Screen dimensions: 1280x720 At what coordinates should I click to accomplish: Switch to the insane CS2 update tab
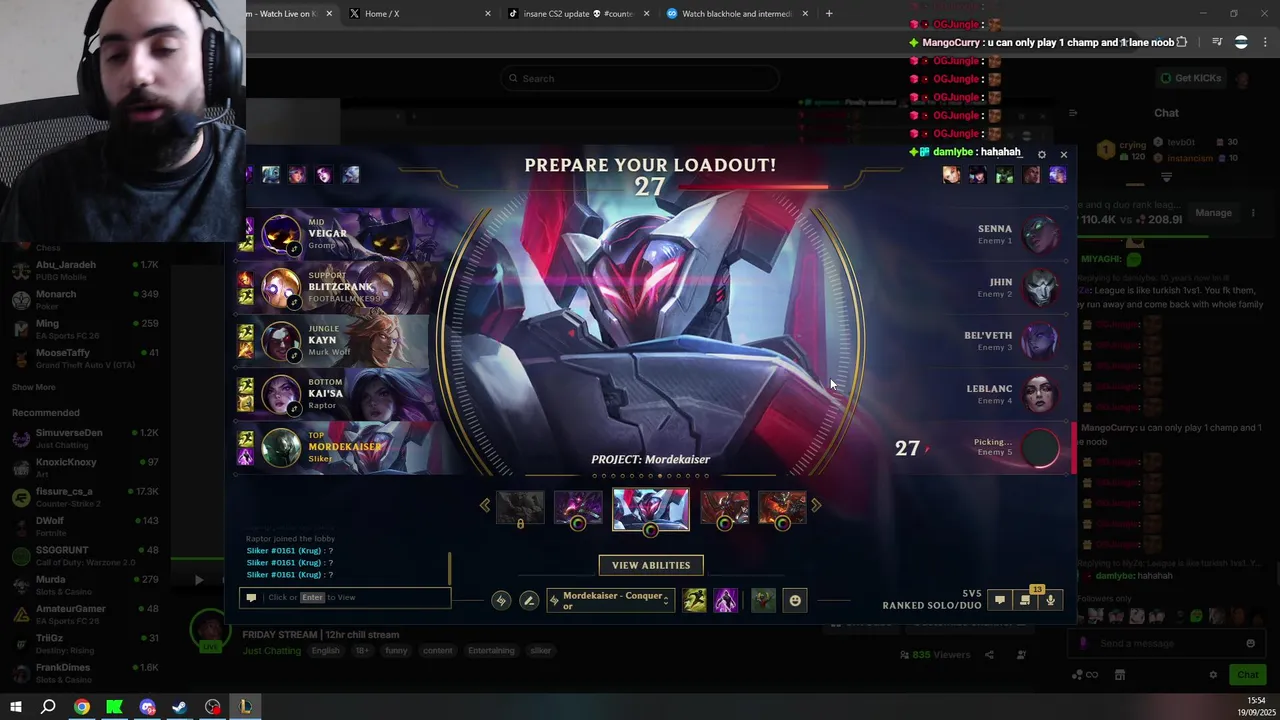(x=577, y=14)
